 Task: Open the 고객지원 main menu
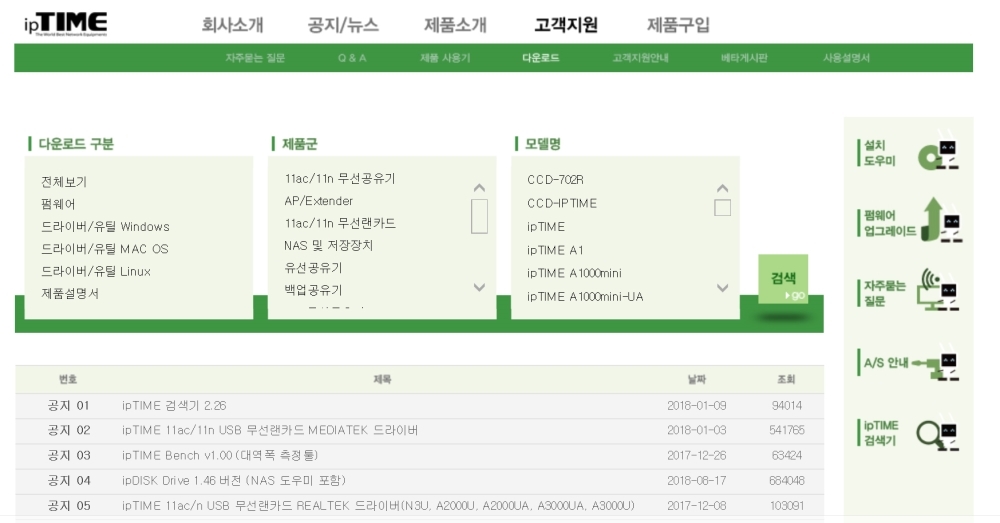[x=566, y=25]
